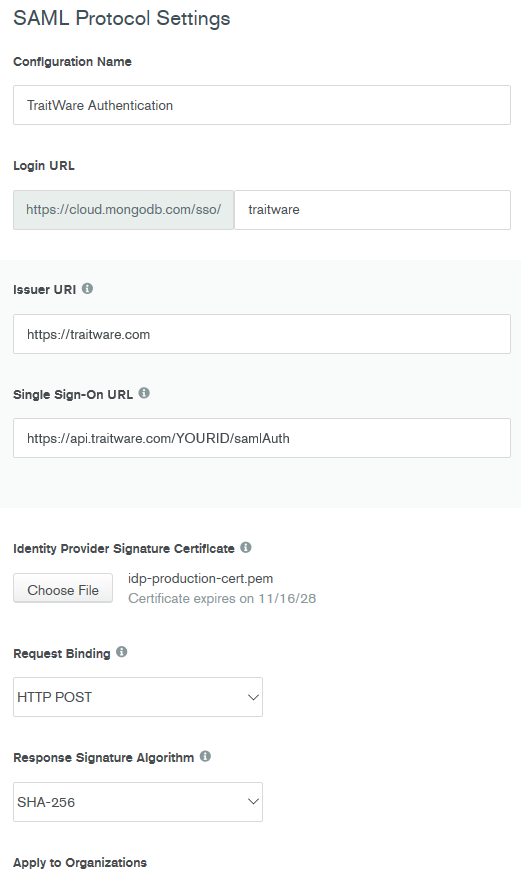Screen dimensions: 521x878
Task: Click the SAML Protocol Settings heading
Action: coord(122,18)
